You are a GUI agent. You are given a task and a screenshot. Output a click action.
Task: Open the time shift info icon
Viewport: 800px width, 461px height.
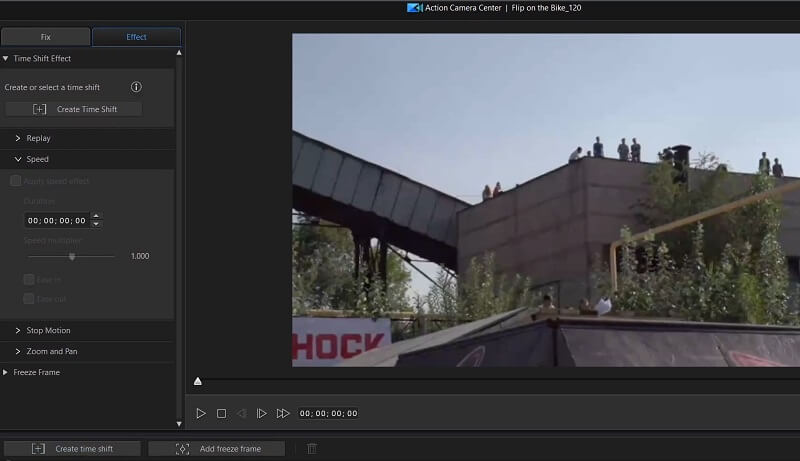coord(136,87)
